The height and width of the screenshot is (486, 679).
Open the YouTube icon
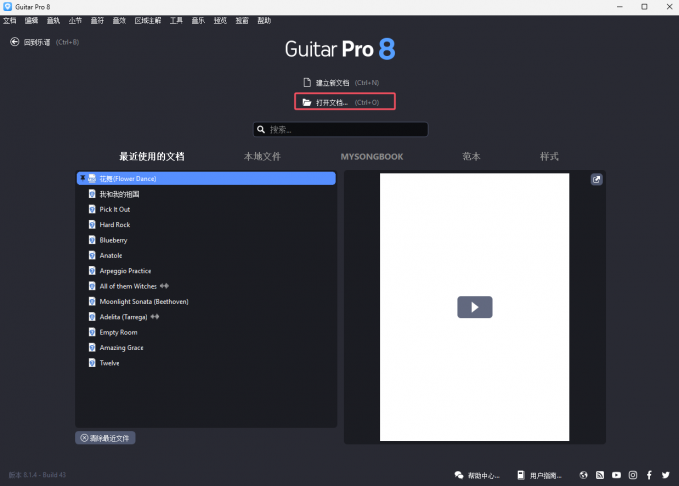616,475
